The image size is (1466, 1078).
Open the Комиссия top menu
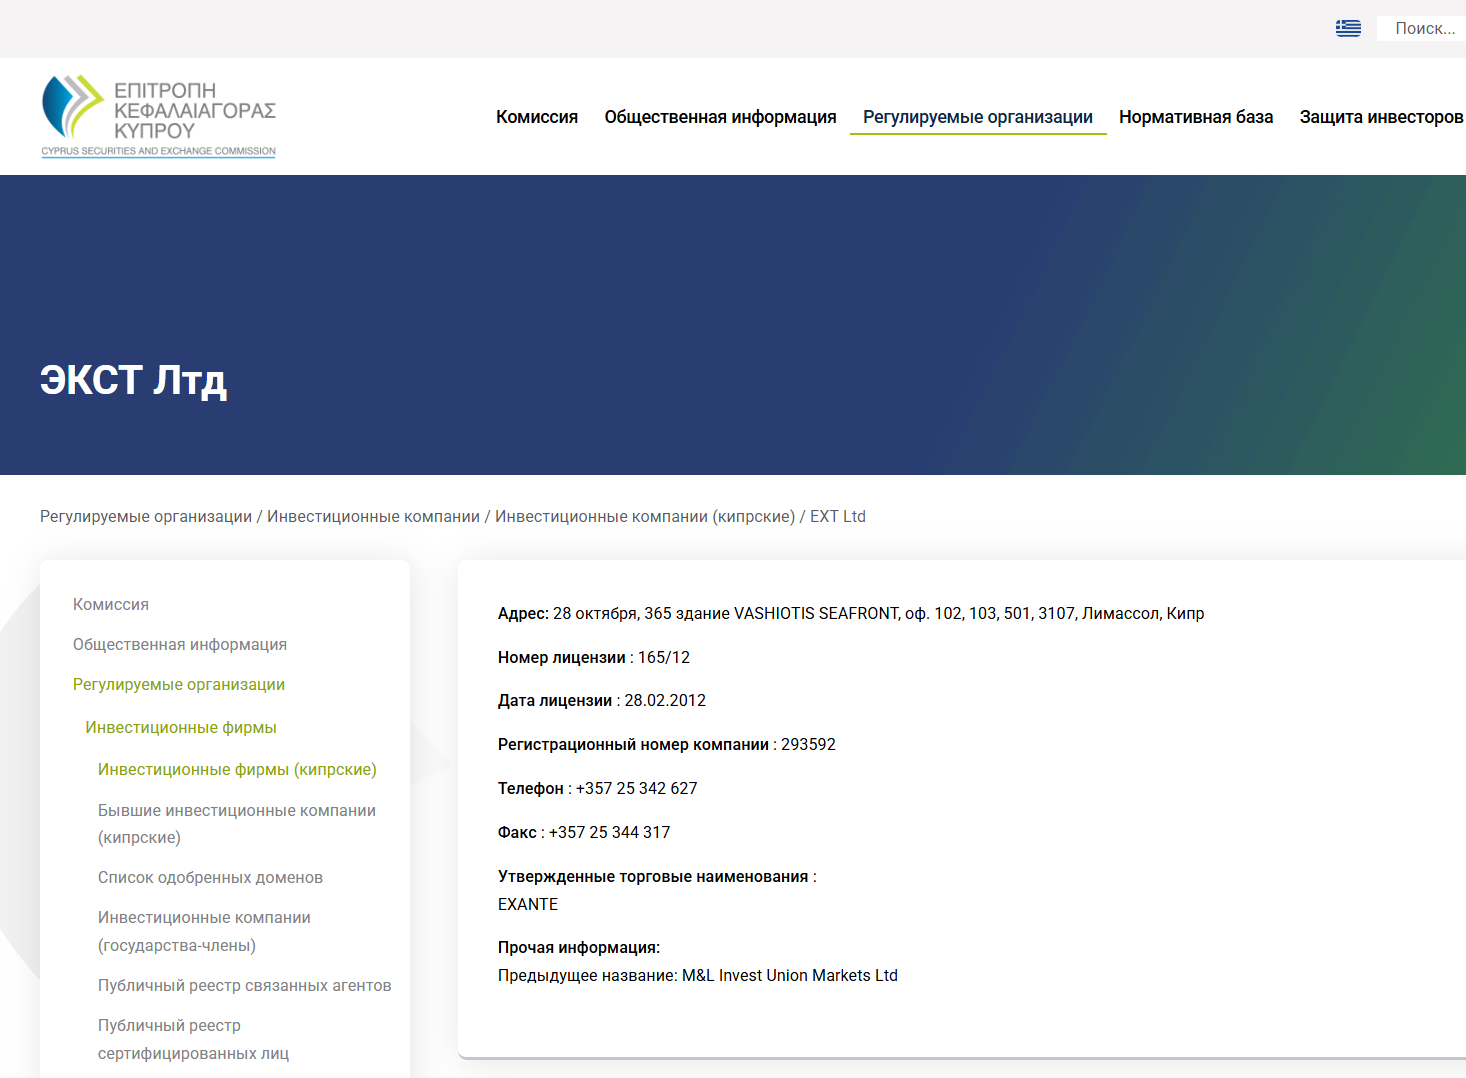pos(537,117)
